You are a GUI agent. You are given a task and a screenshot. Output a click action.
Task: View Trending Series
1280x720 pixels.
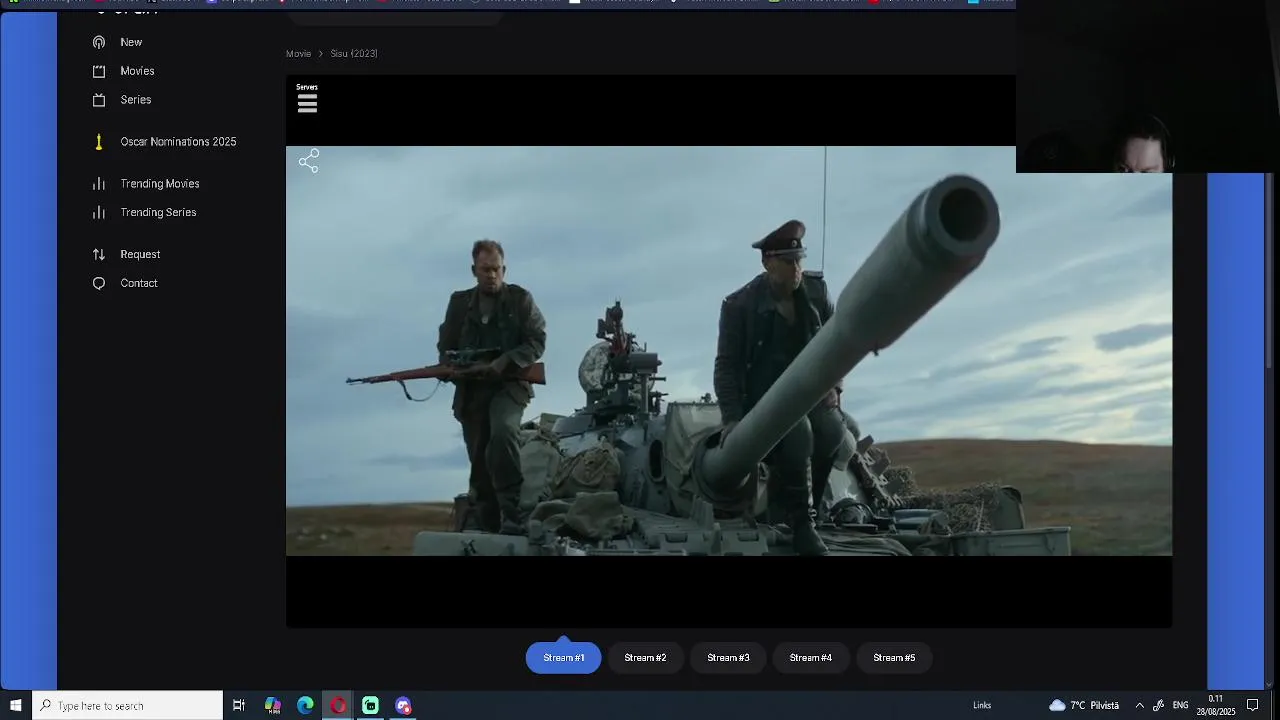[158, 212]
